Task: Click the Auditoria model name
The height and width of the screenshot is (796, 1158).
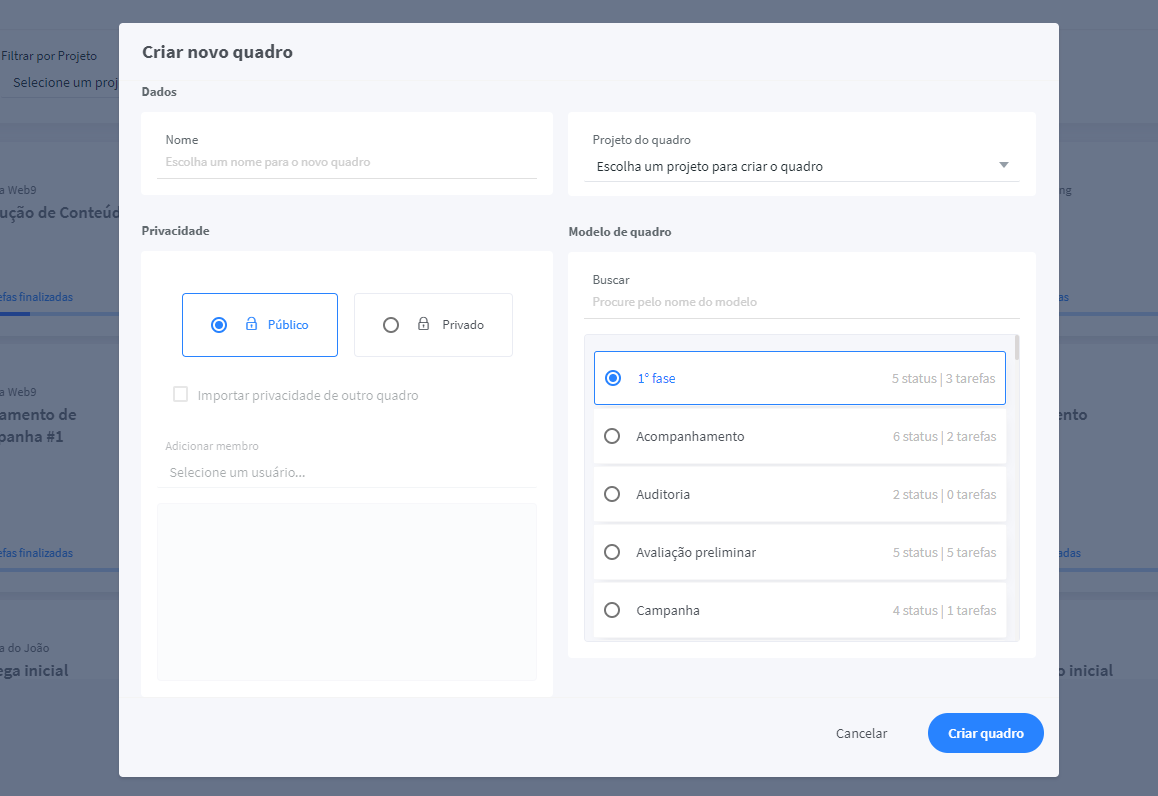Action: point(662,494)
